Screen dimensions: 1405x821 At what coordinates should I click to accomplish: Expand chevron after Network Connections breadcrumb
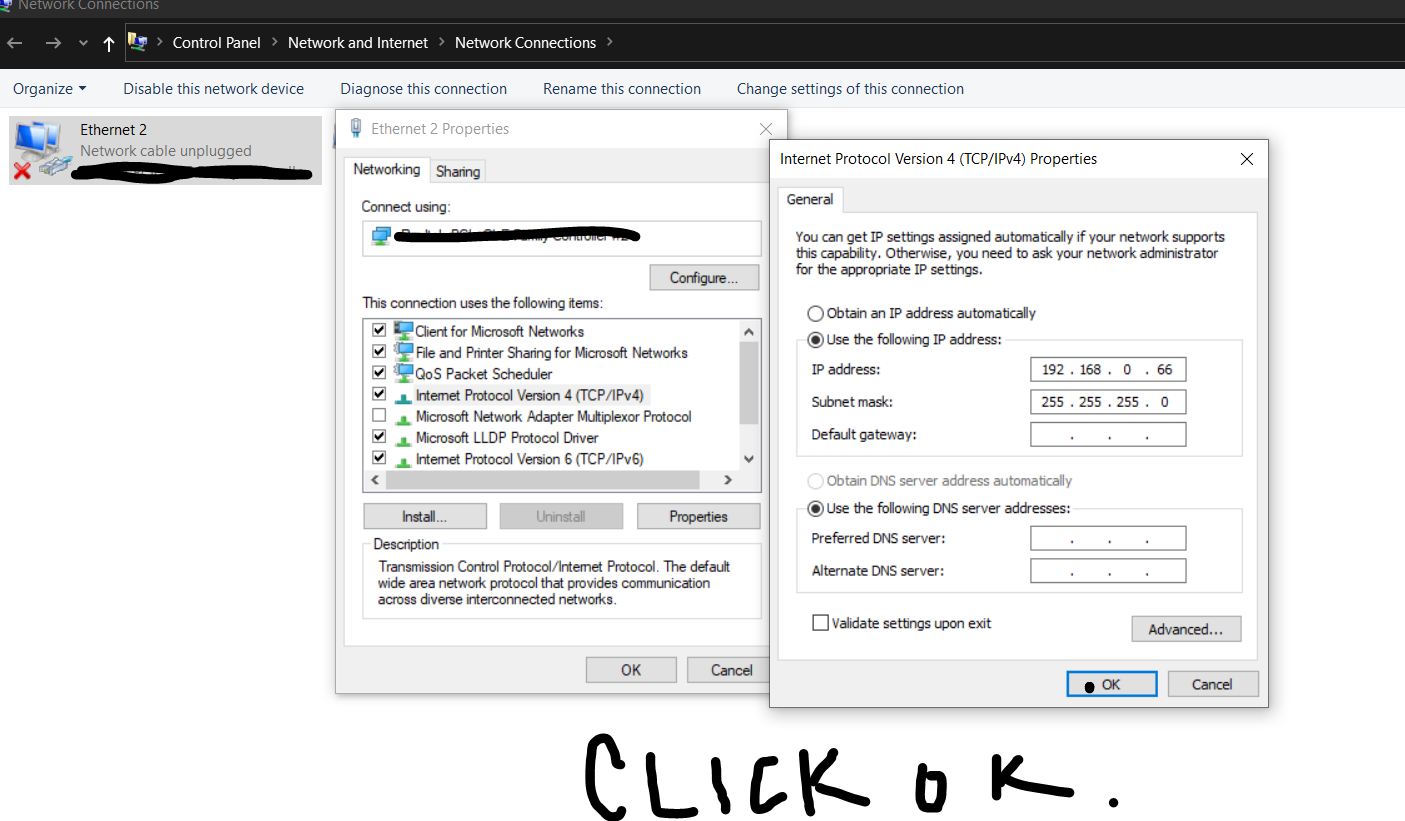click(610, 43)
